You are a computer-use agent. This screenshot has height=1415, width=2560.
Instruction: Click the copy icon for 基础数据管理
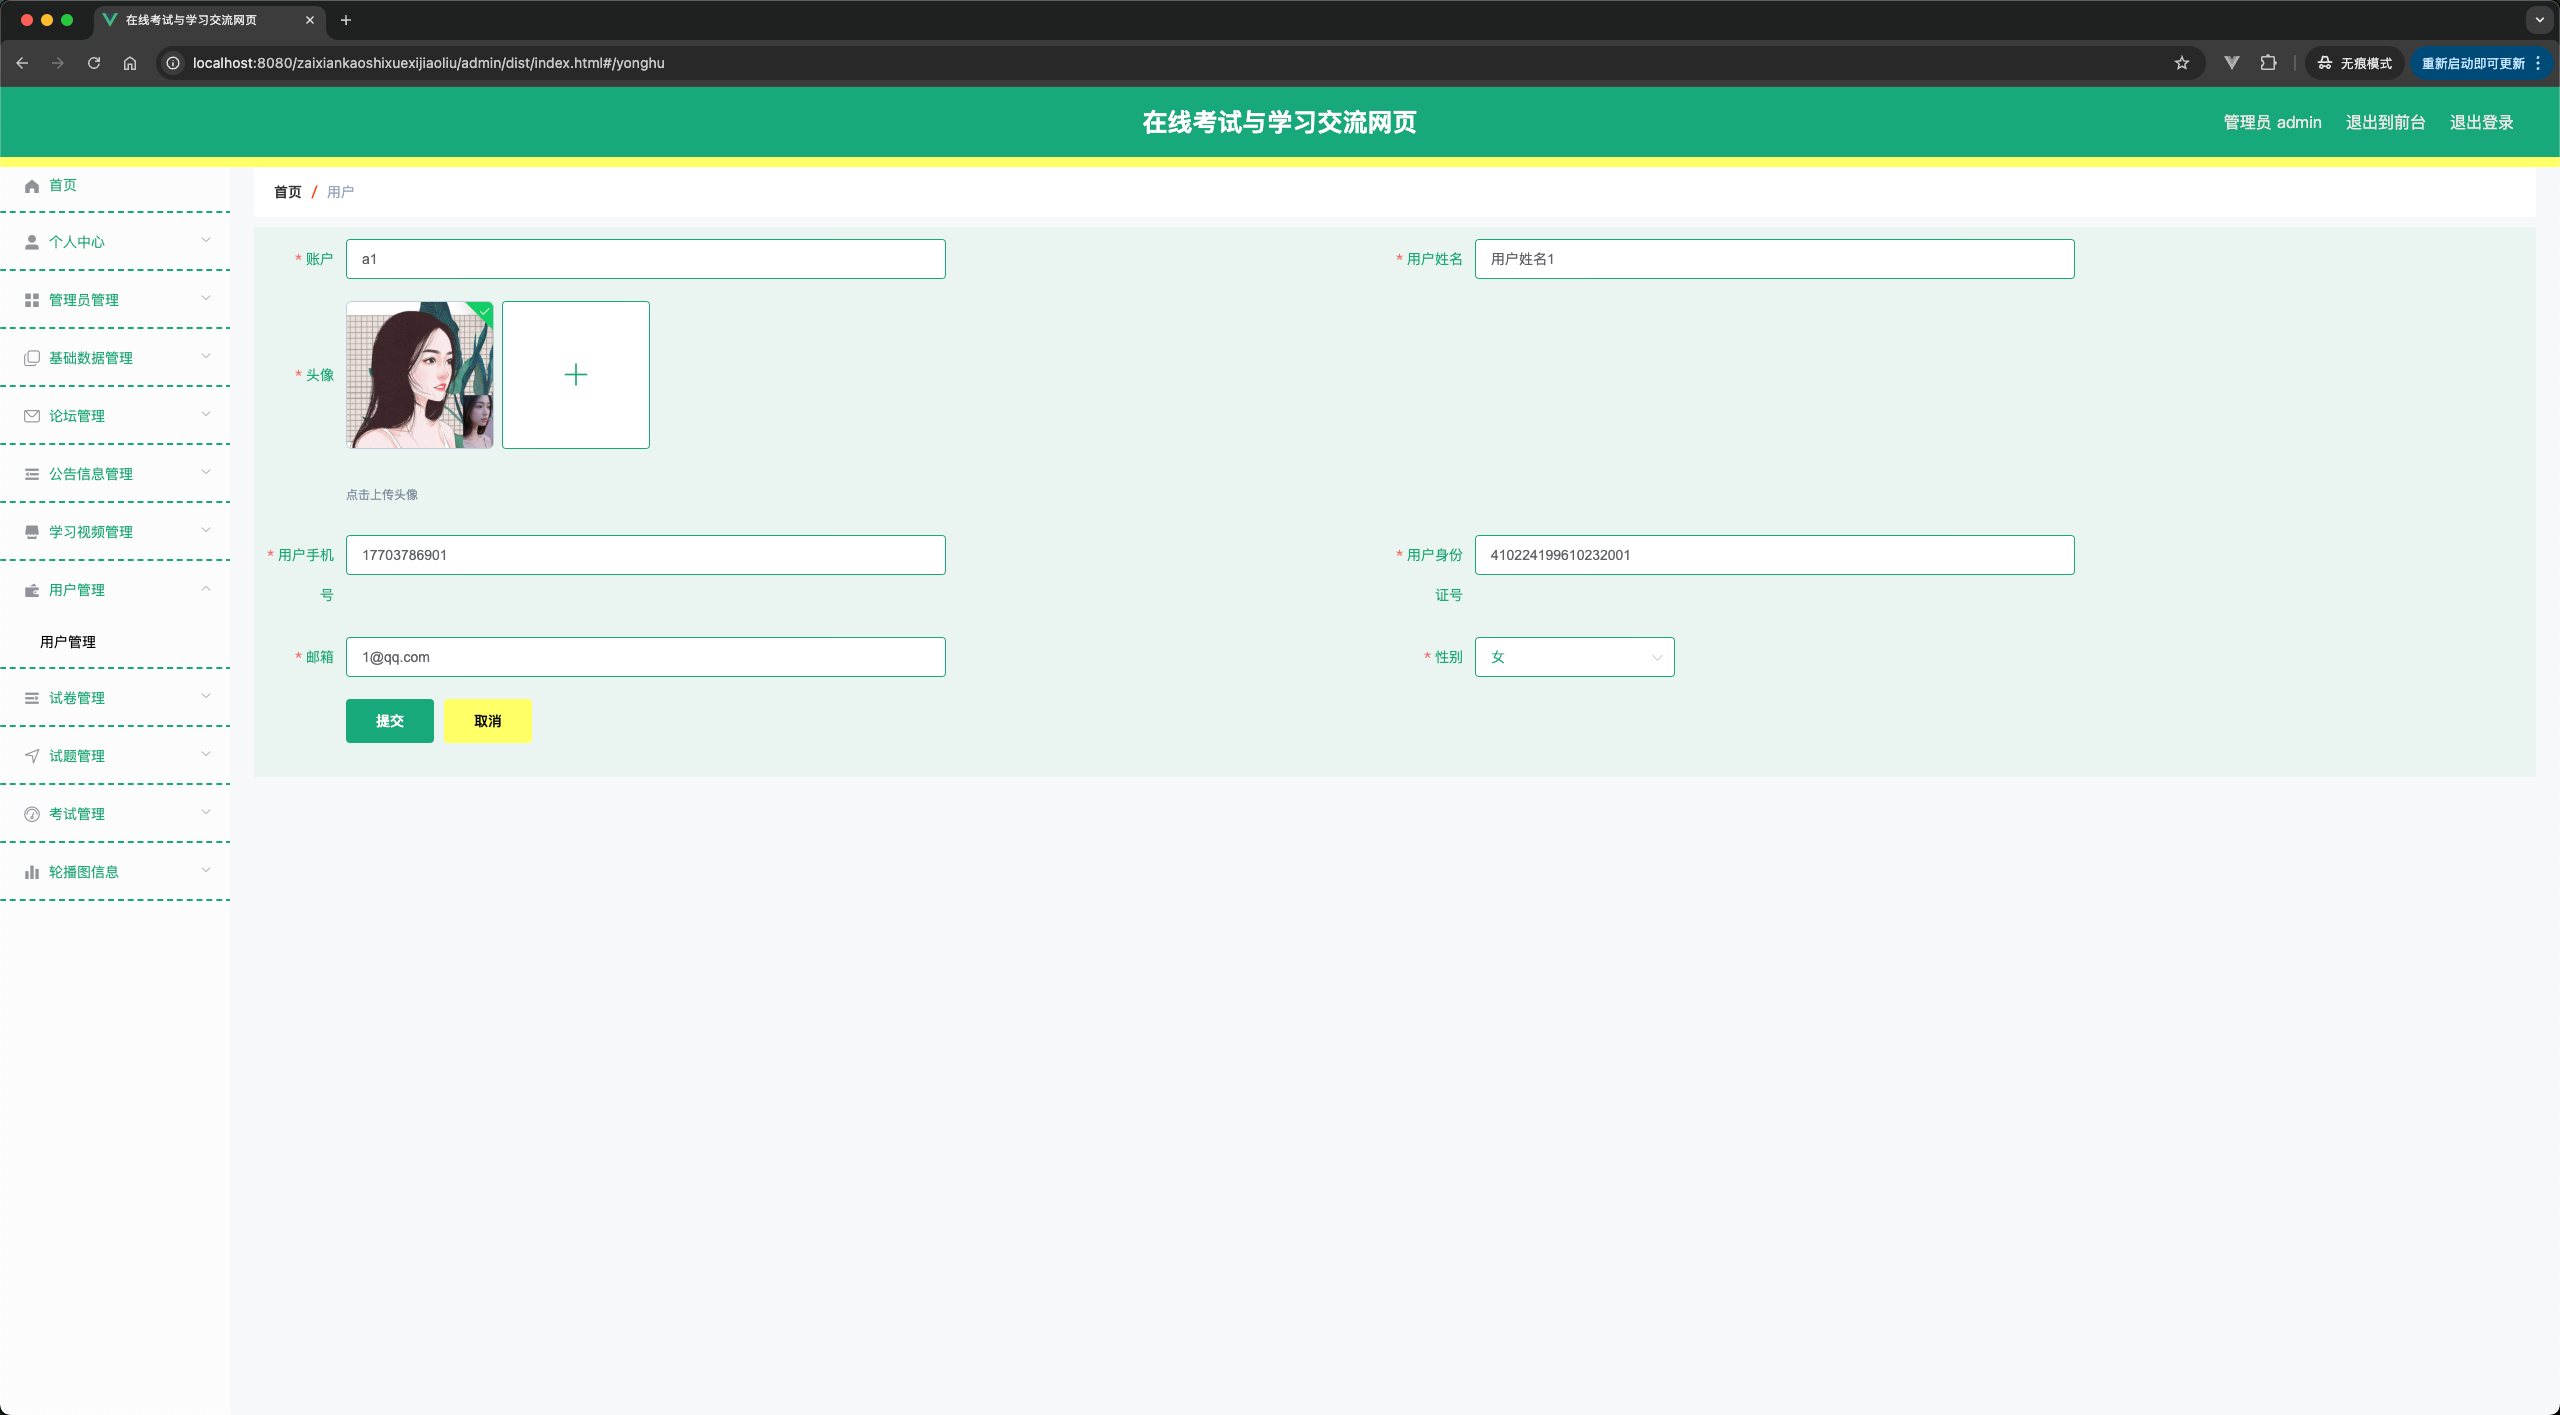[x=32, y=358]
